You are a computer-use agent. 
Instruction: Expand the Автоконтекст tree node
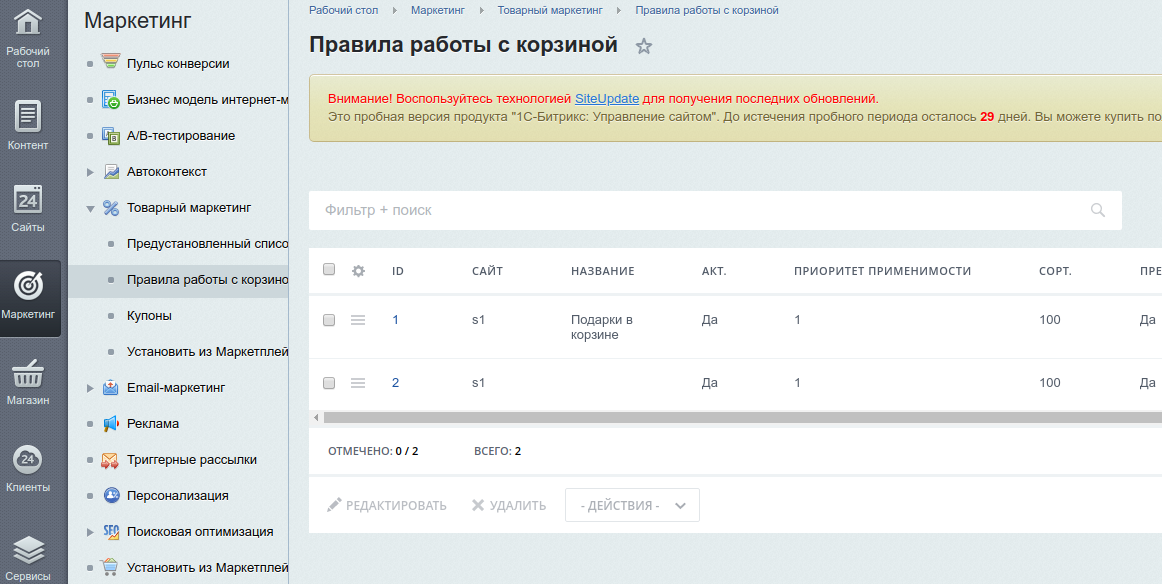tap(90, 172)
